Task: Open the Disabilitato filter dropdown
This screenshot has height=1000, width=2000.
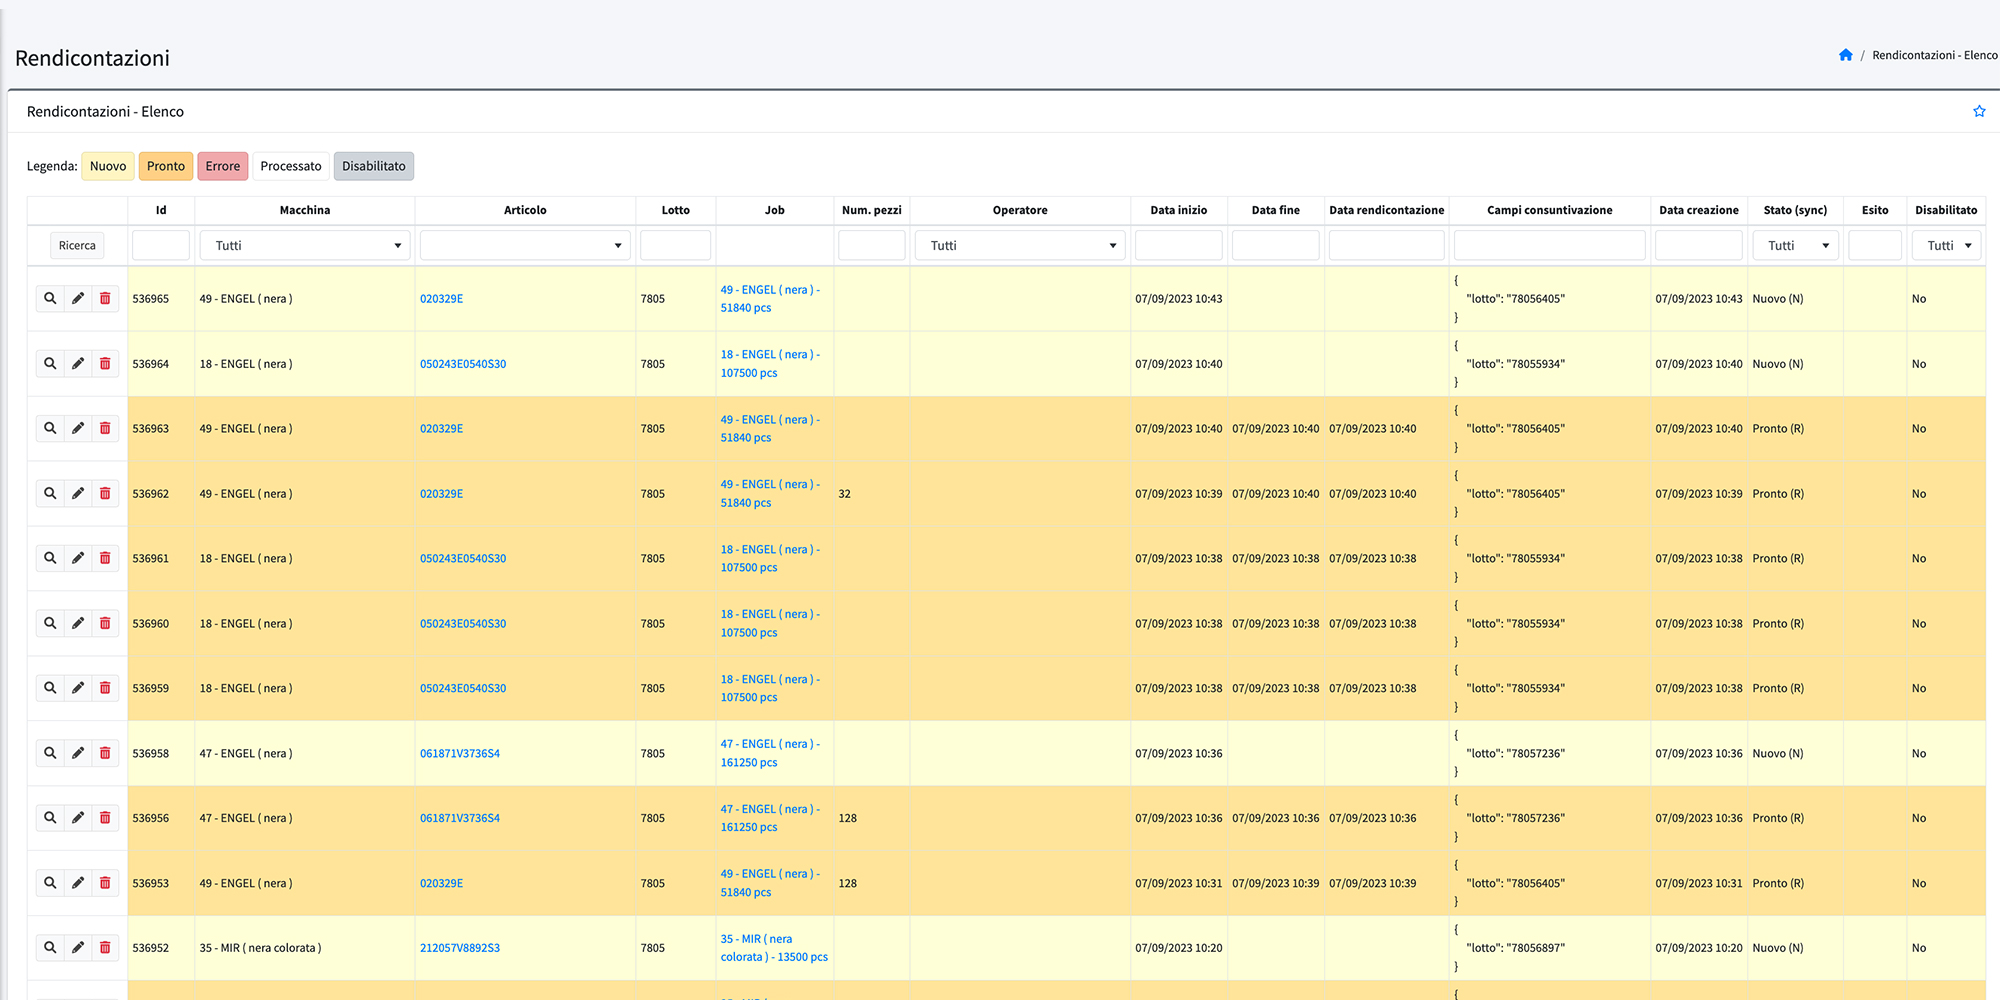Action: (1946, 246)
